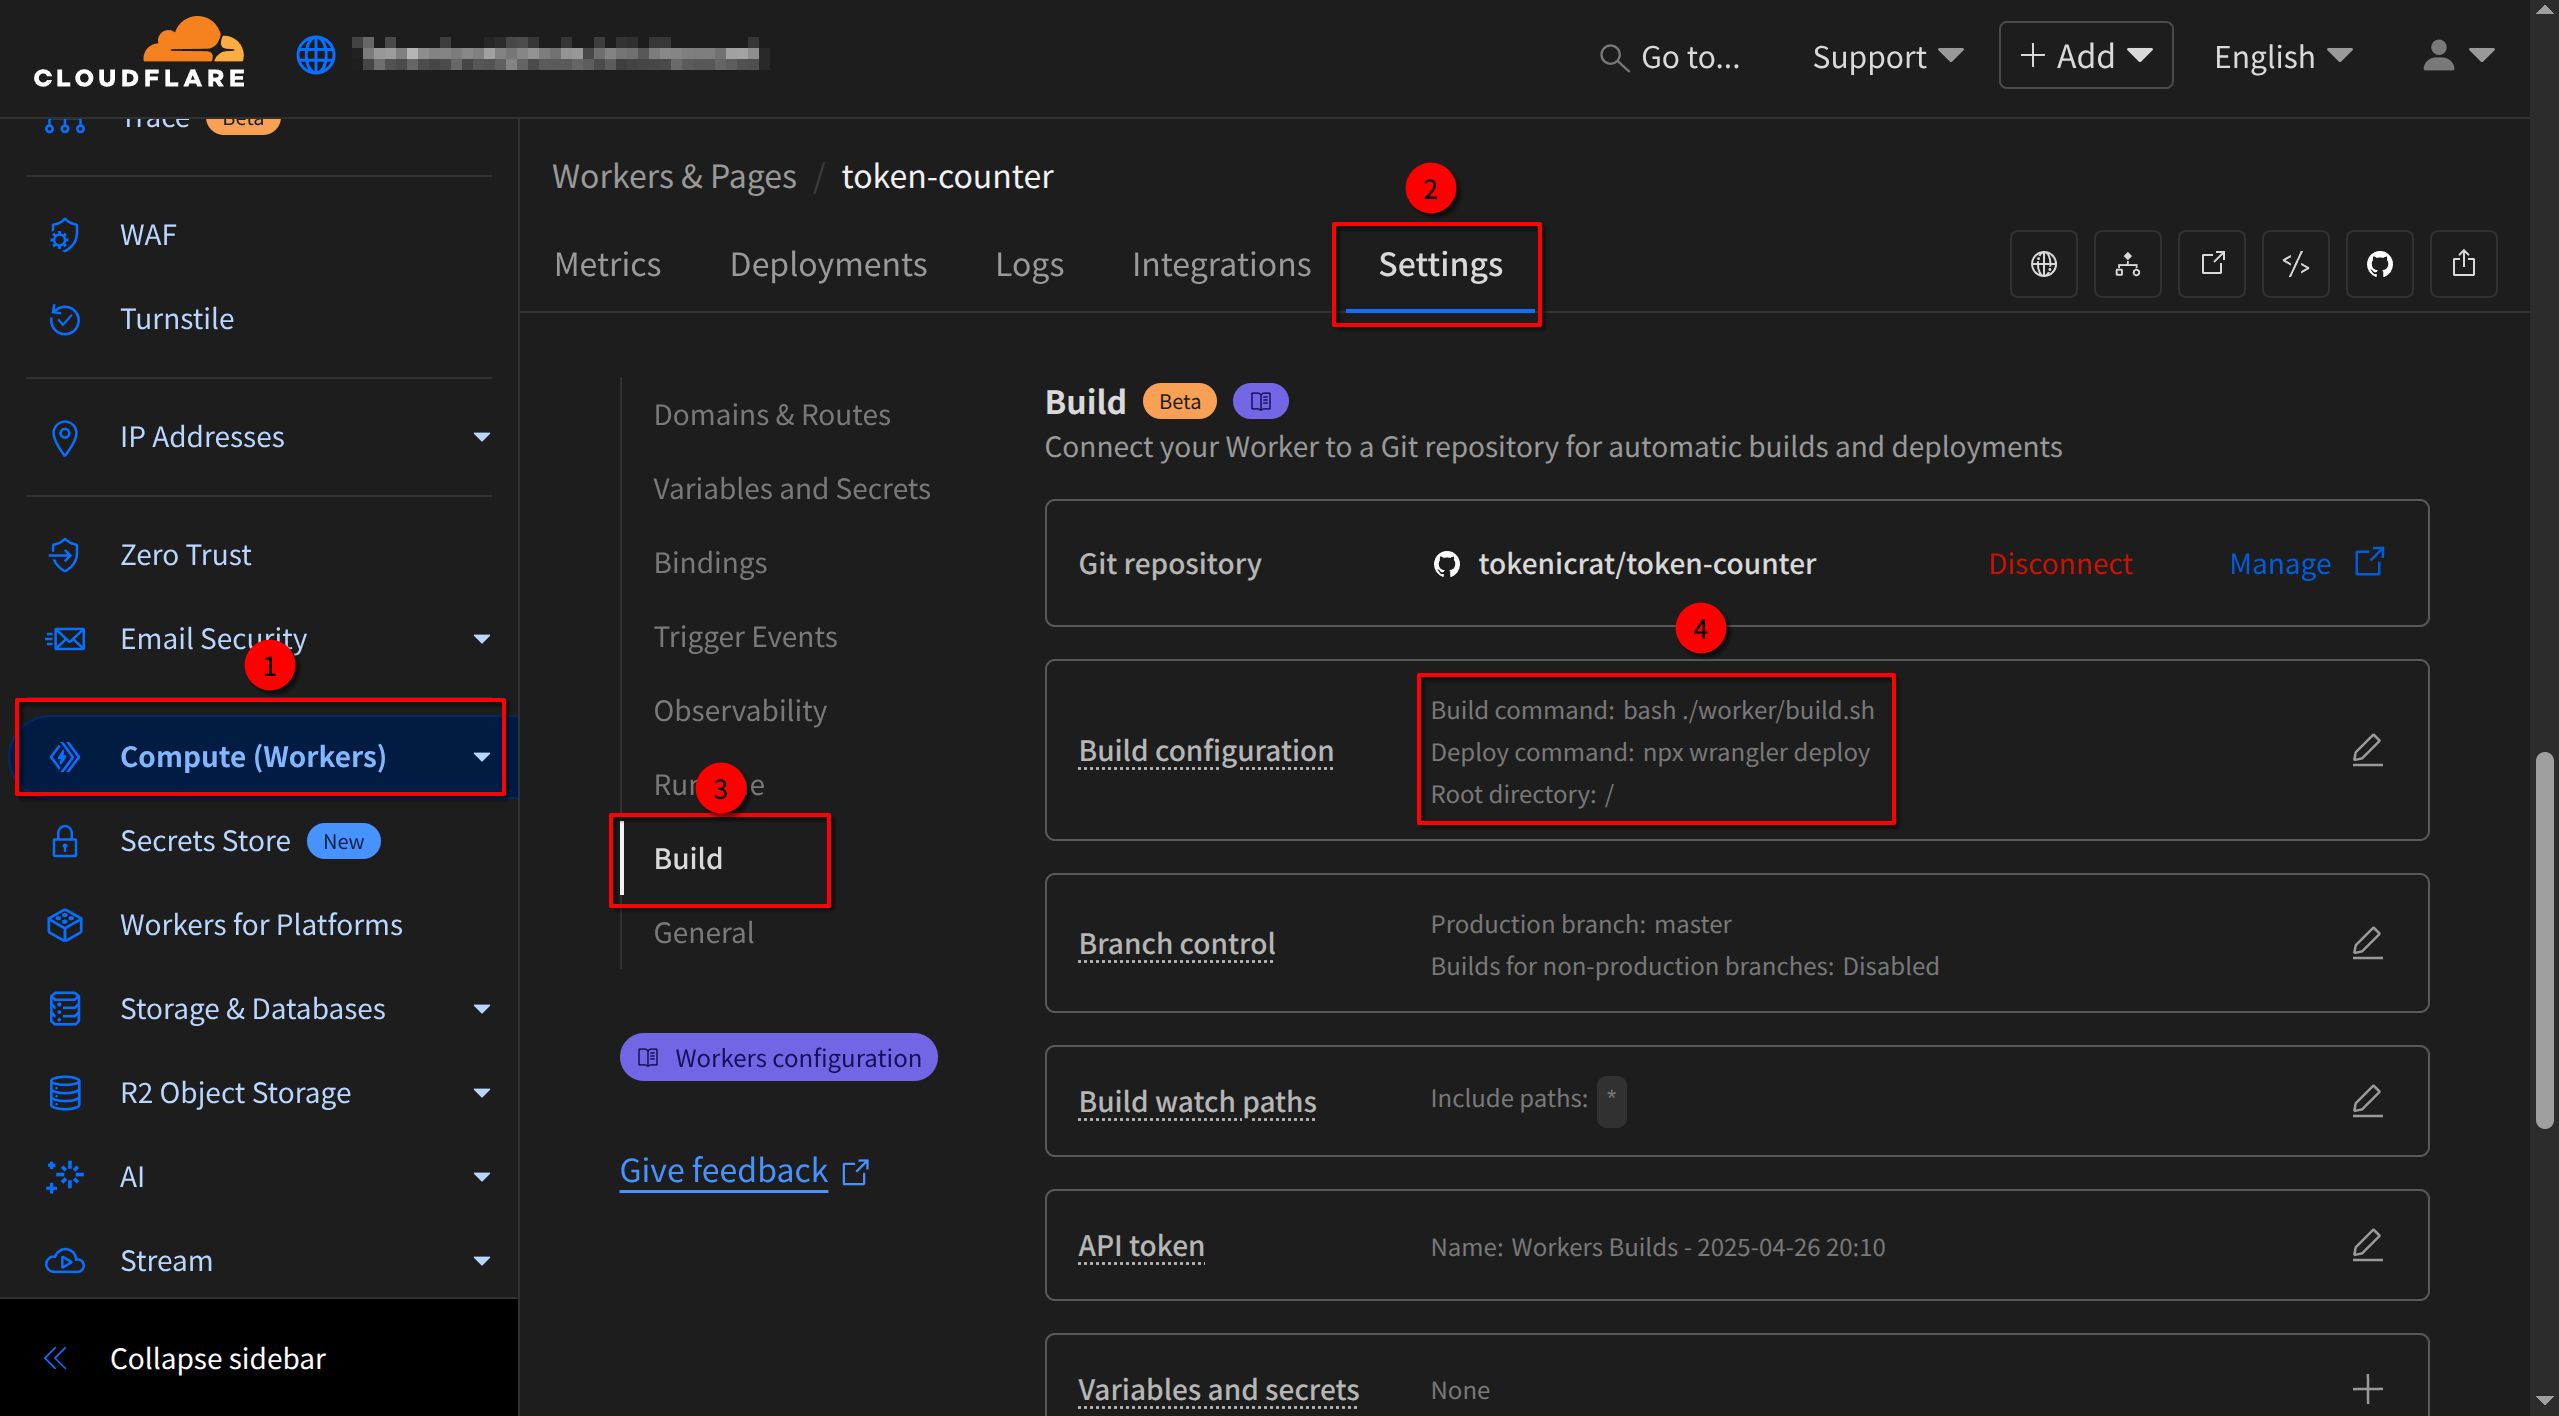Open the user profile menu
2559x1416 pixels.
tap(2458, 56)
